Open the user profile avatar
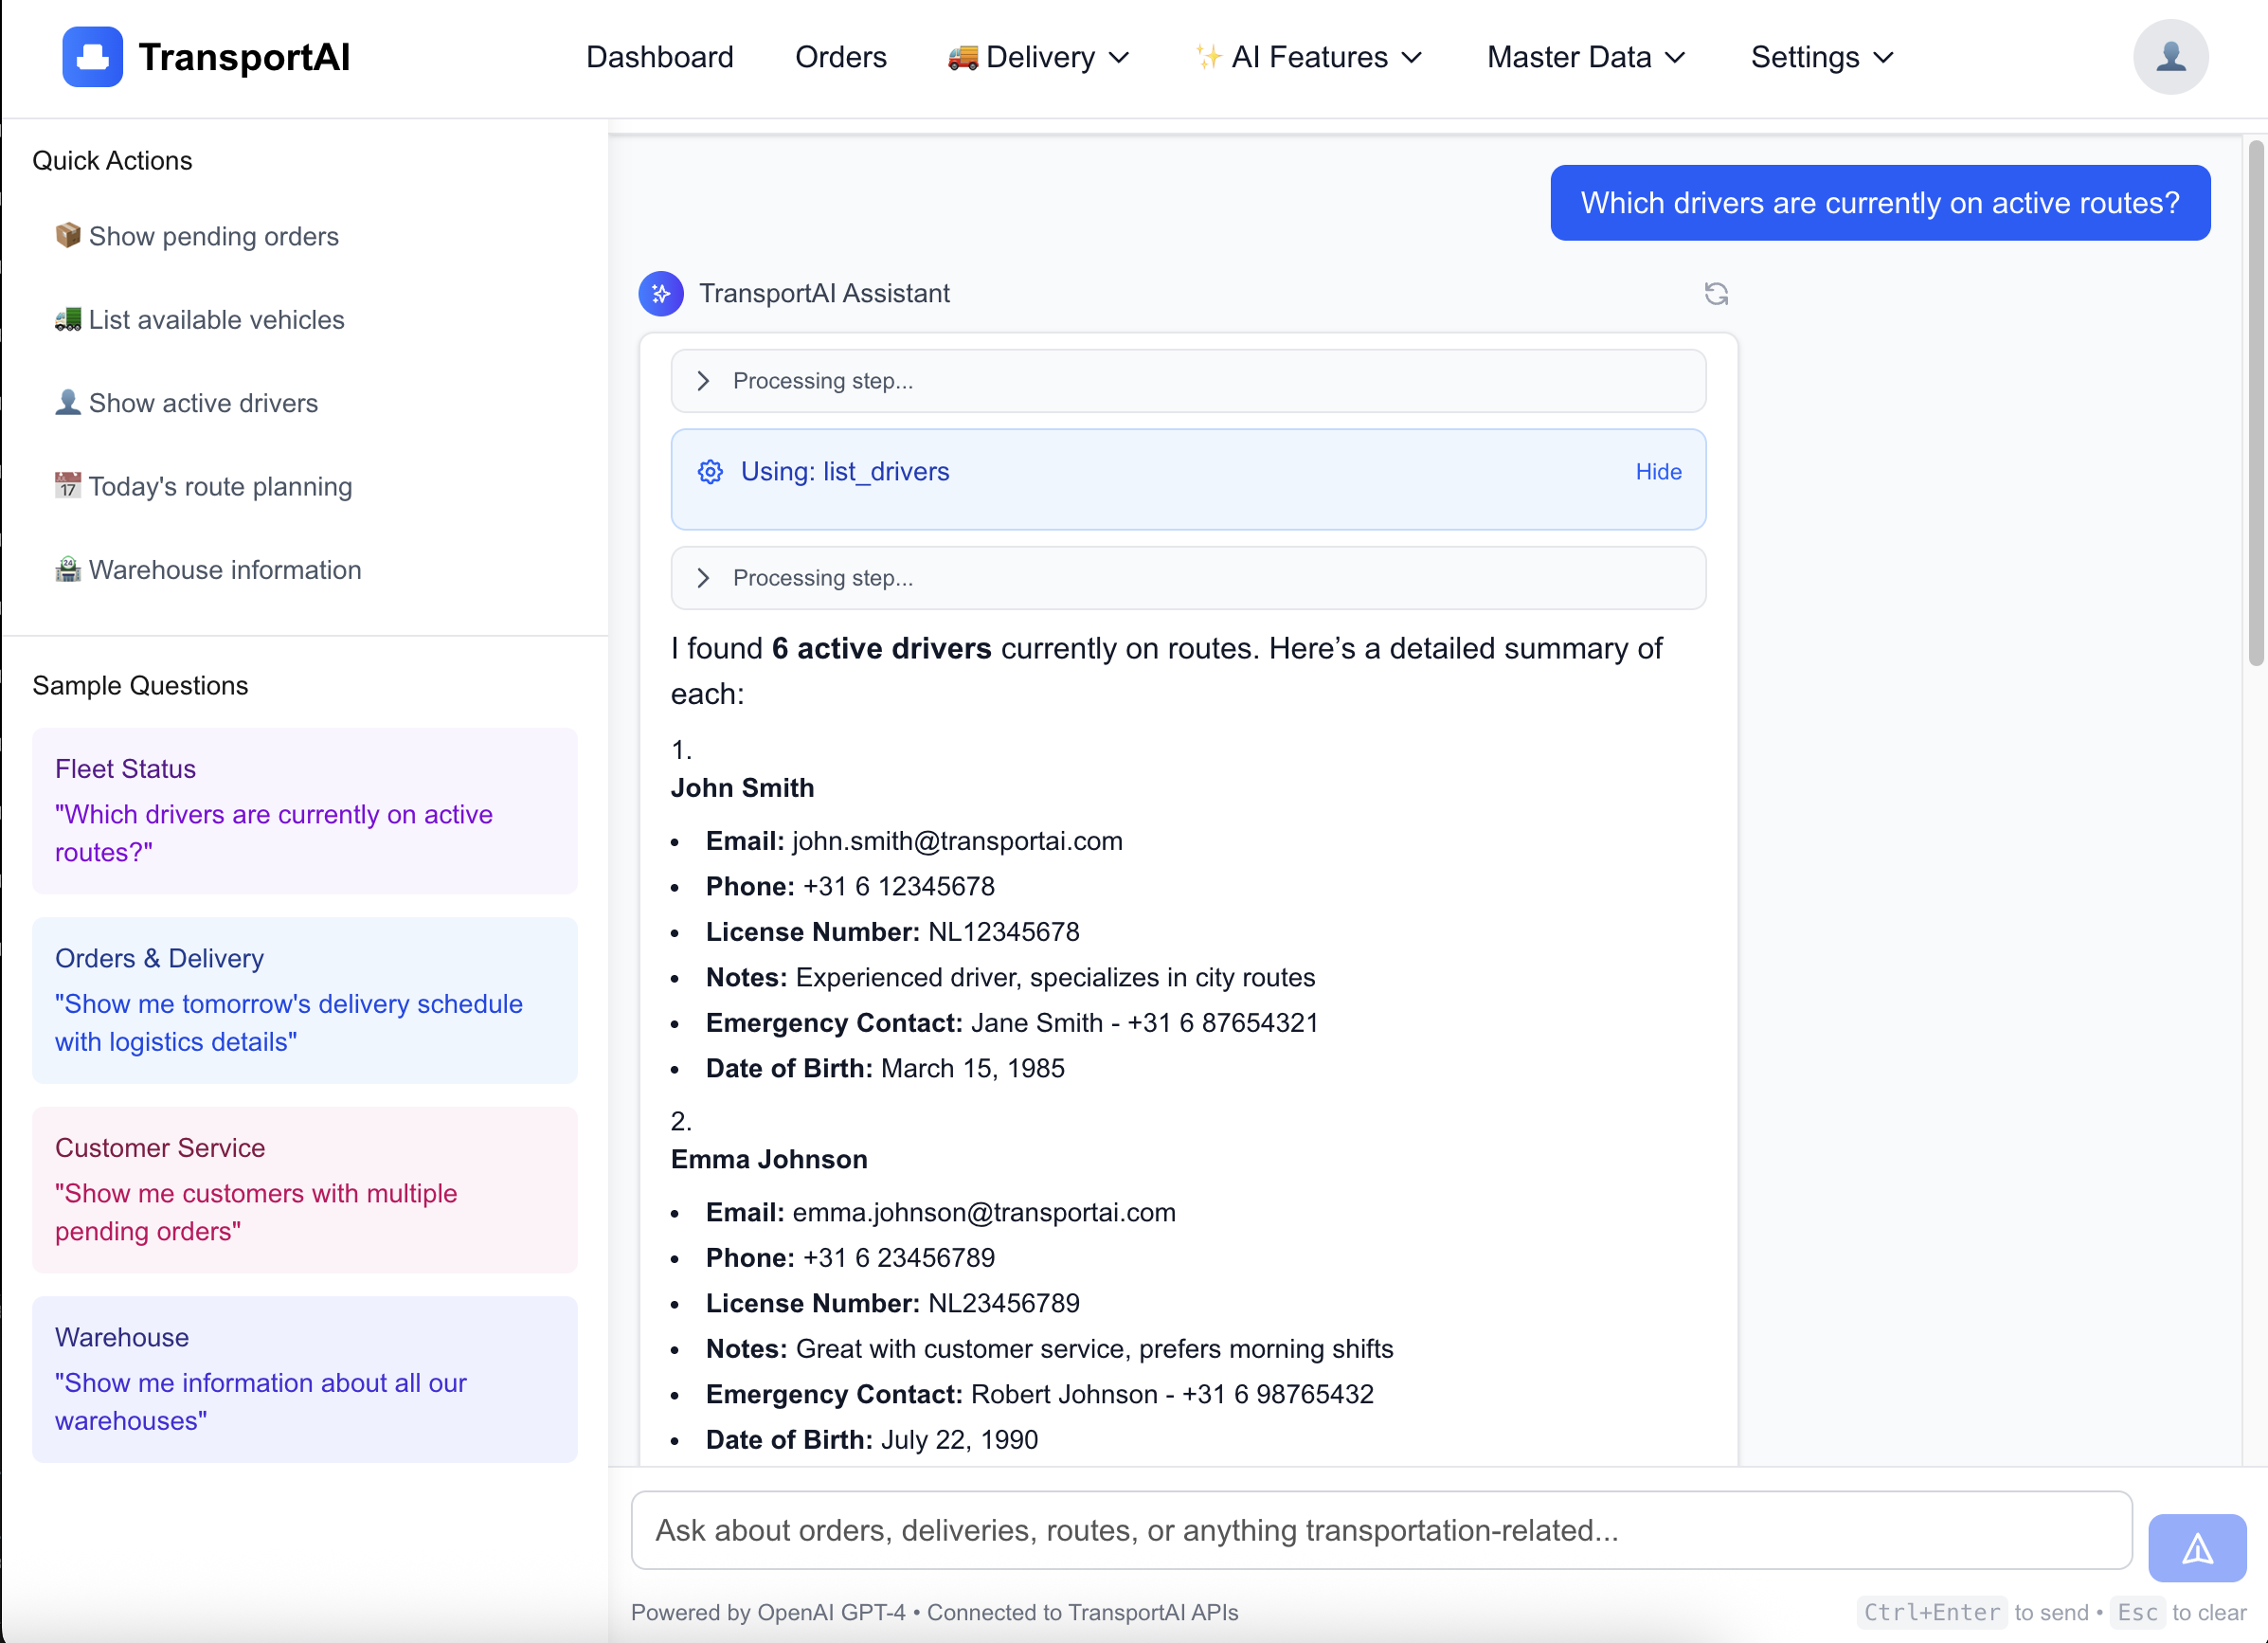Viewport: 2268px width, 1643px height. pos(2170,57)
